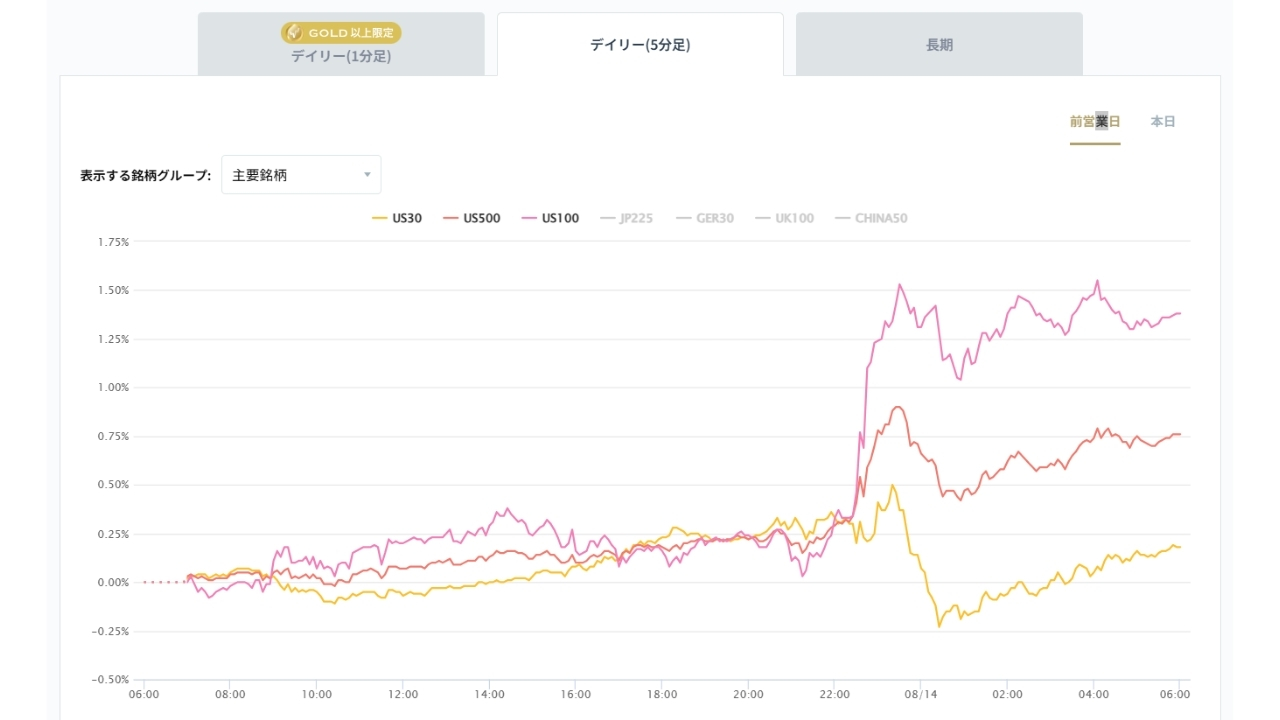Enable JP225 series in legend

(626, 218)
